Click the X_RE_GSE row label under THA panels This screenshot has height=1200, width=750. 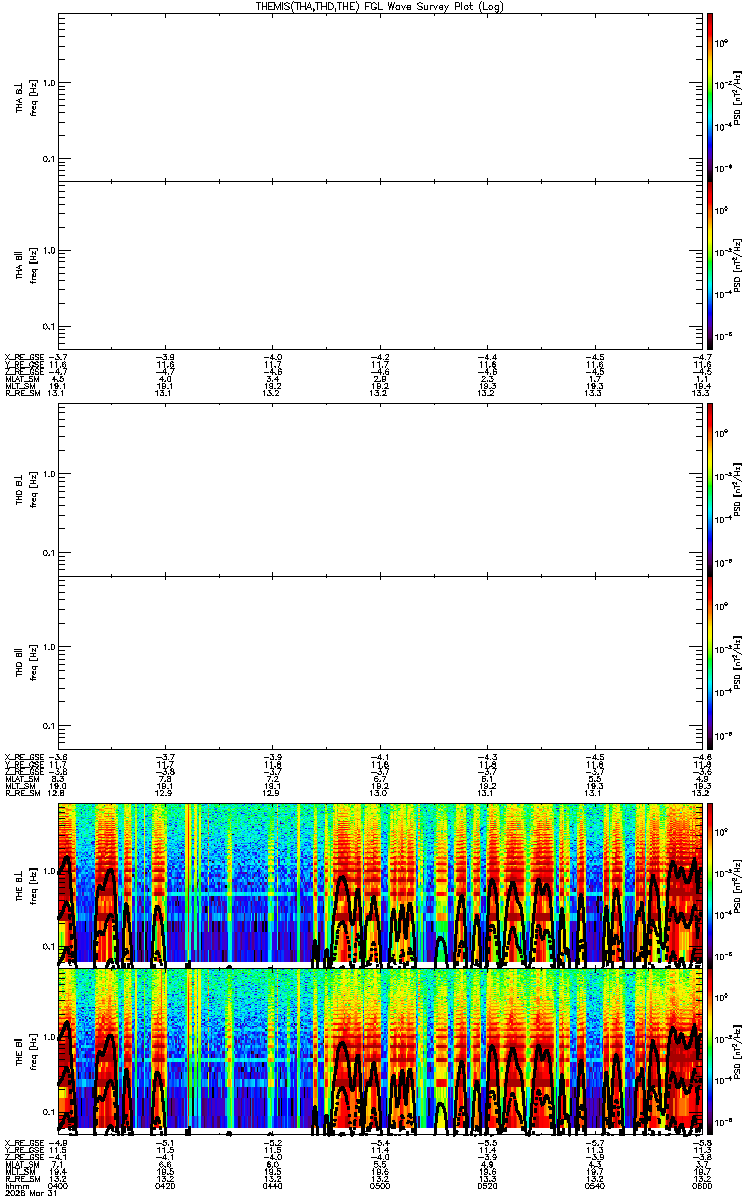click(x=24, y=357)
